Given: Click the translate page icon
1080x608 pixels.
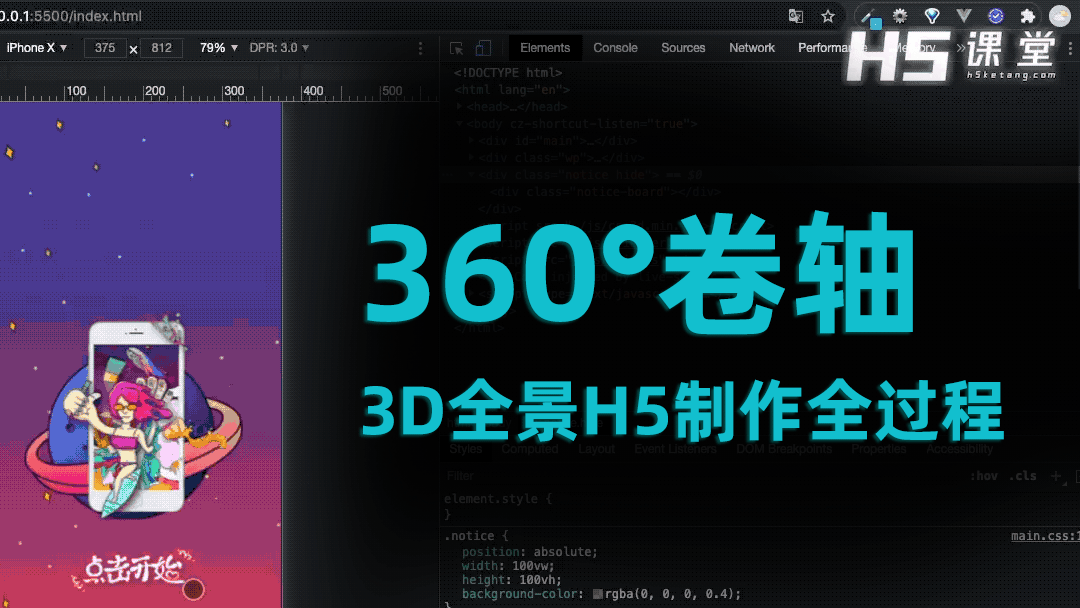Looking at the screenshot, I should (796, 16).
